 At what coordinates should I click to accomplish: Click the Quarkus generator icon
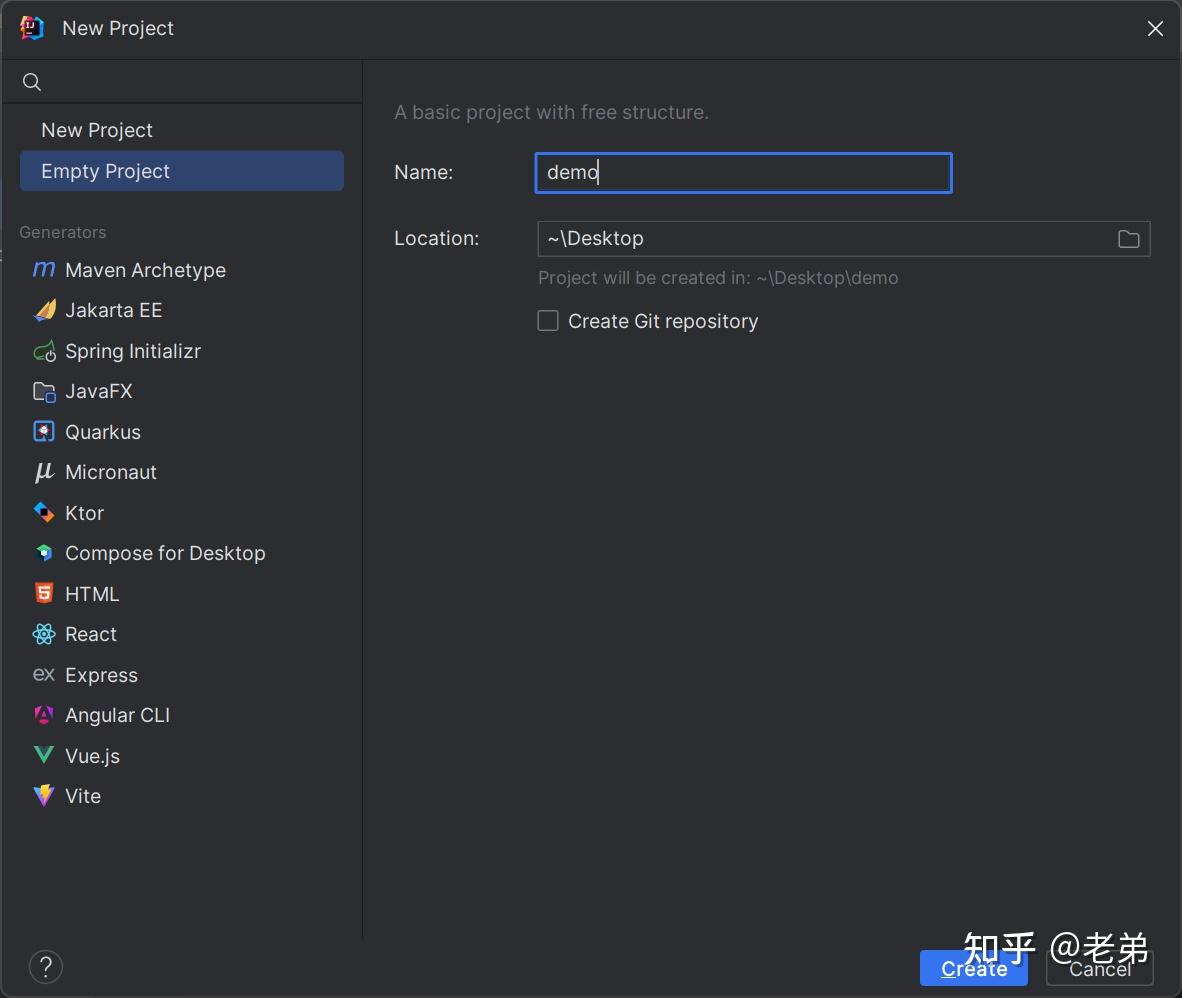(x=44, y=432)
